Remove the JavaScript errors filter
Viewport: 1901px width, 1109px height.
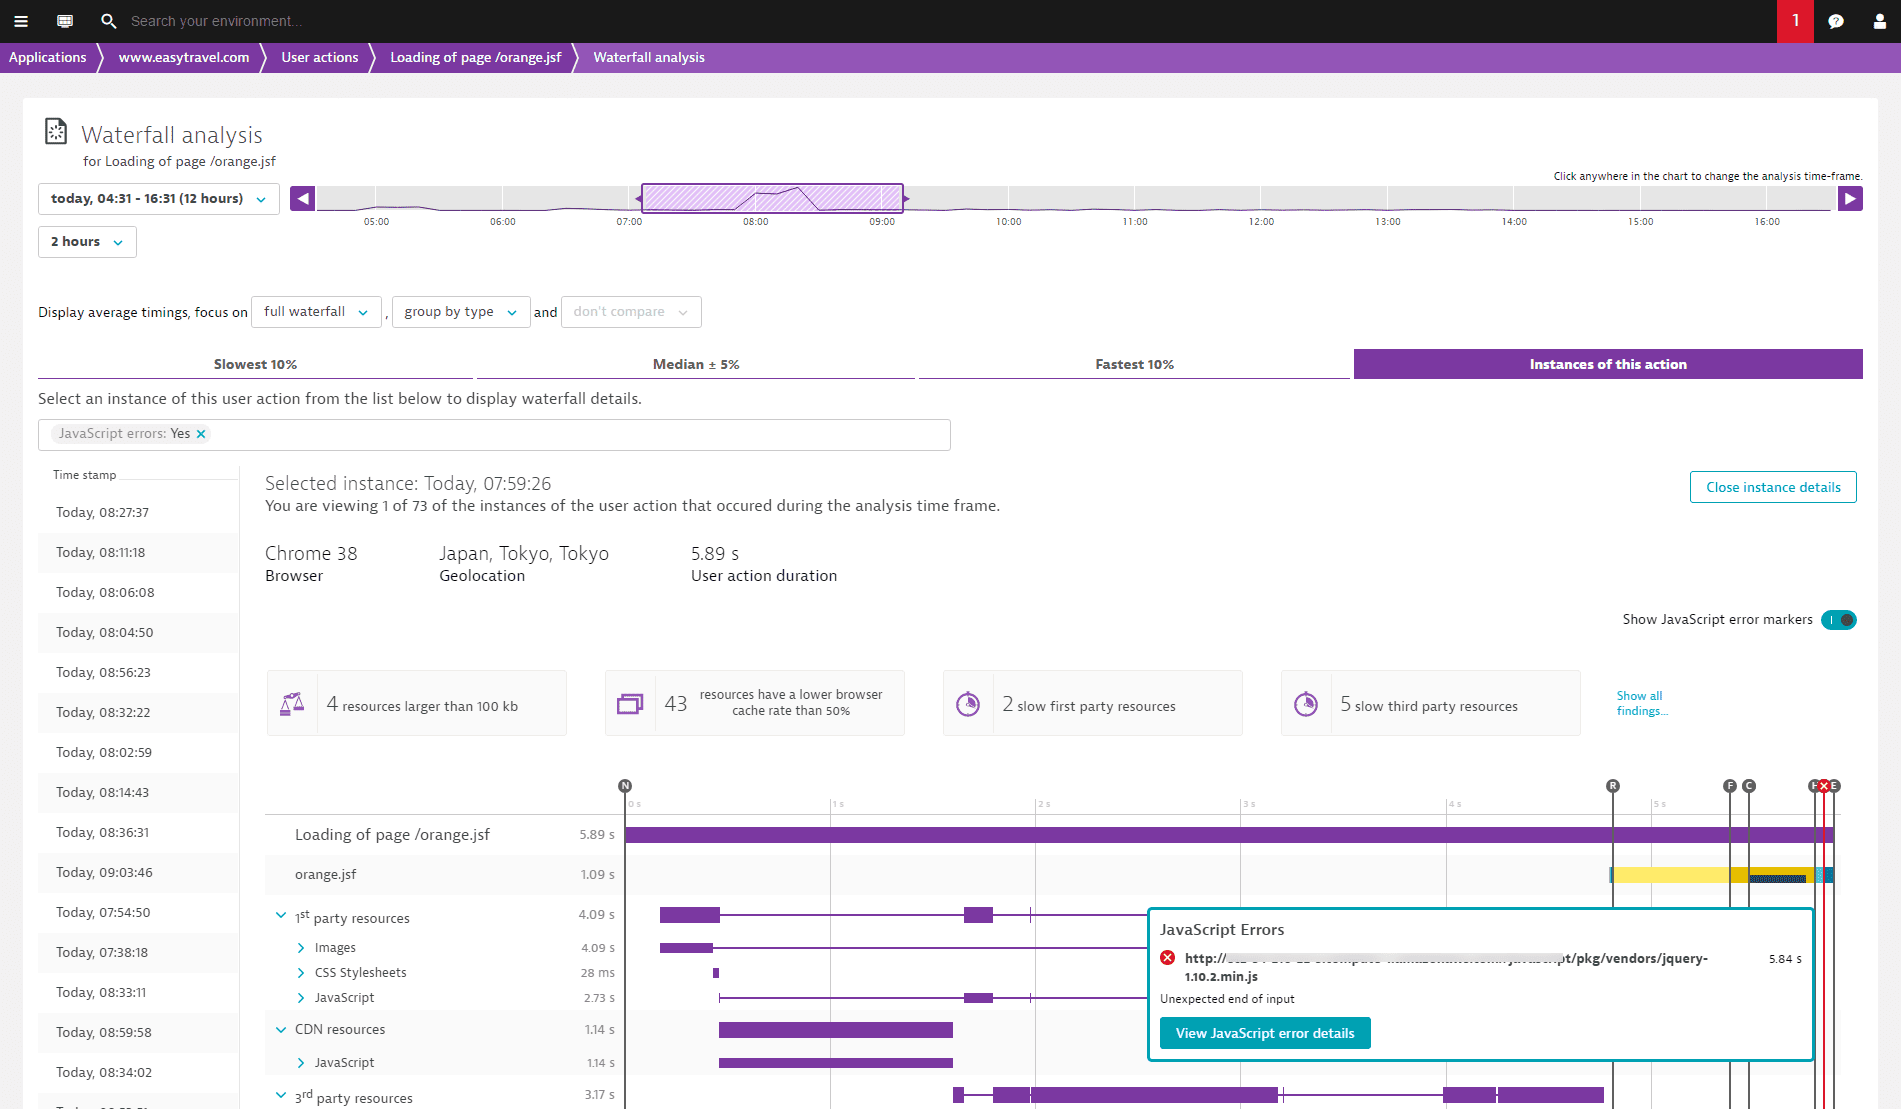201,434
